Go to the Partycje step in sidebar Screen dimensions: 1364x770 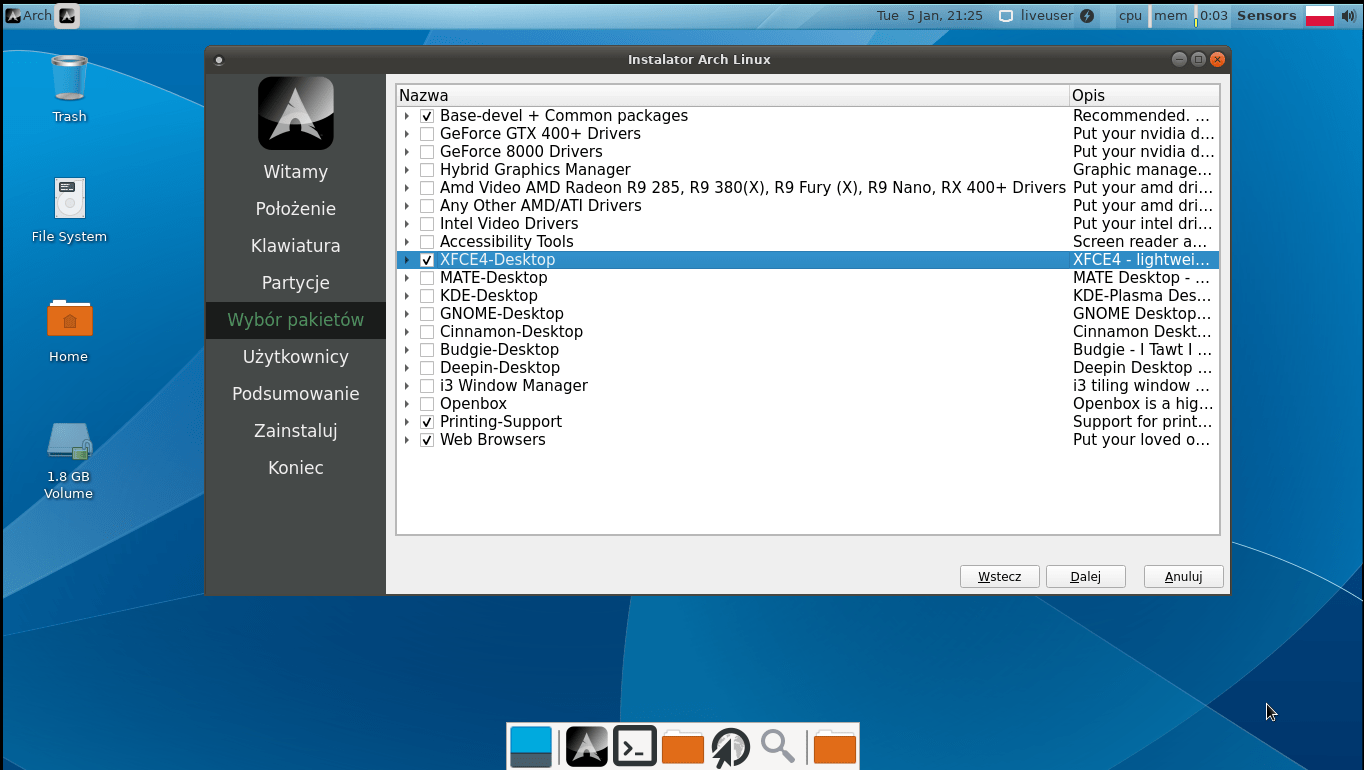(296, 283)
